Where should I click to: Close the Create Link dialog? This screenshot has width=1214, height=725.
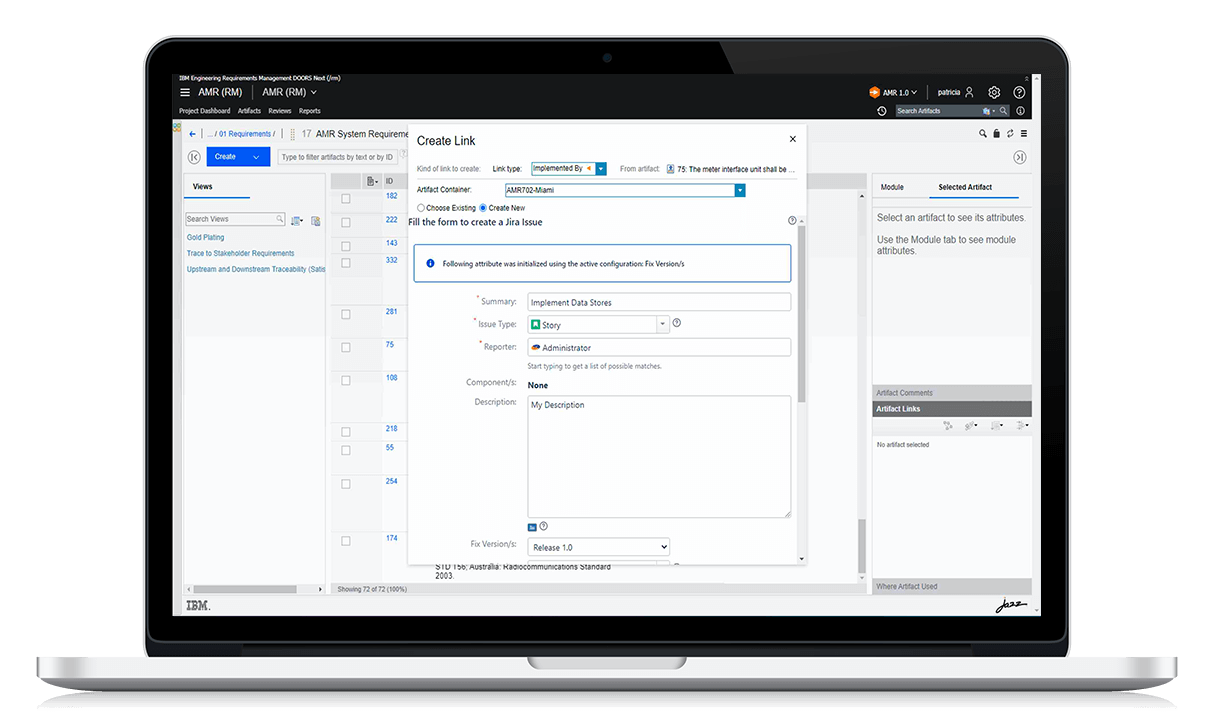click(x=793, y=140)
